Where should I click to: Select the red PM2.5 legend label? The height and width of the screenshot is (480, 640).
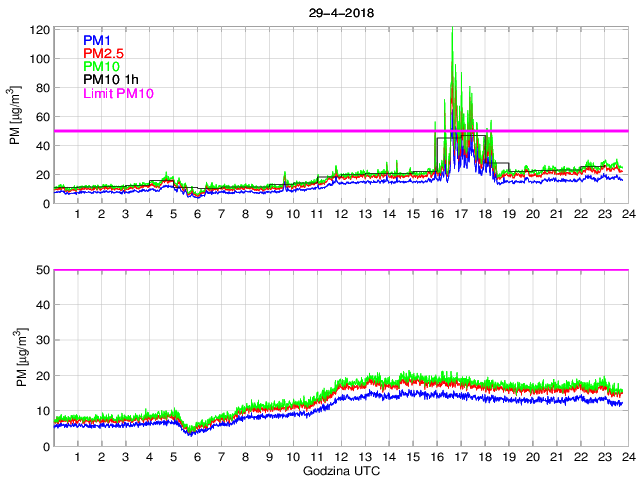click(x=103, y=52)
